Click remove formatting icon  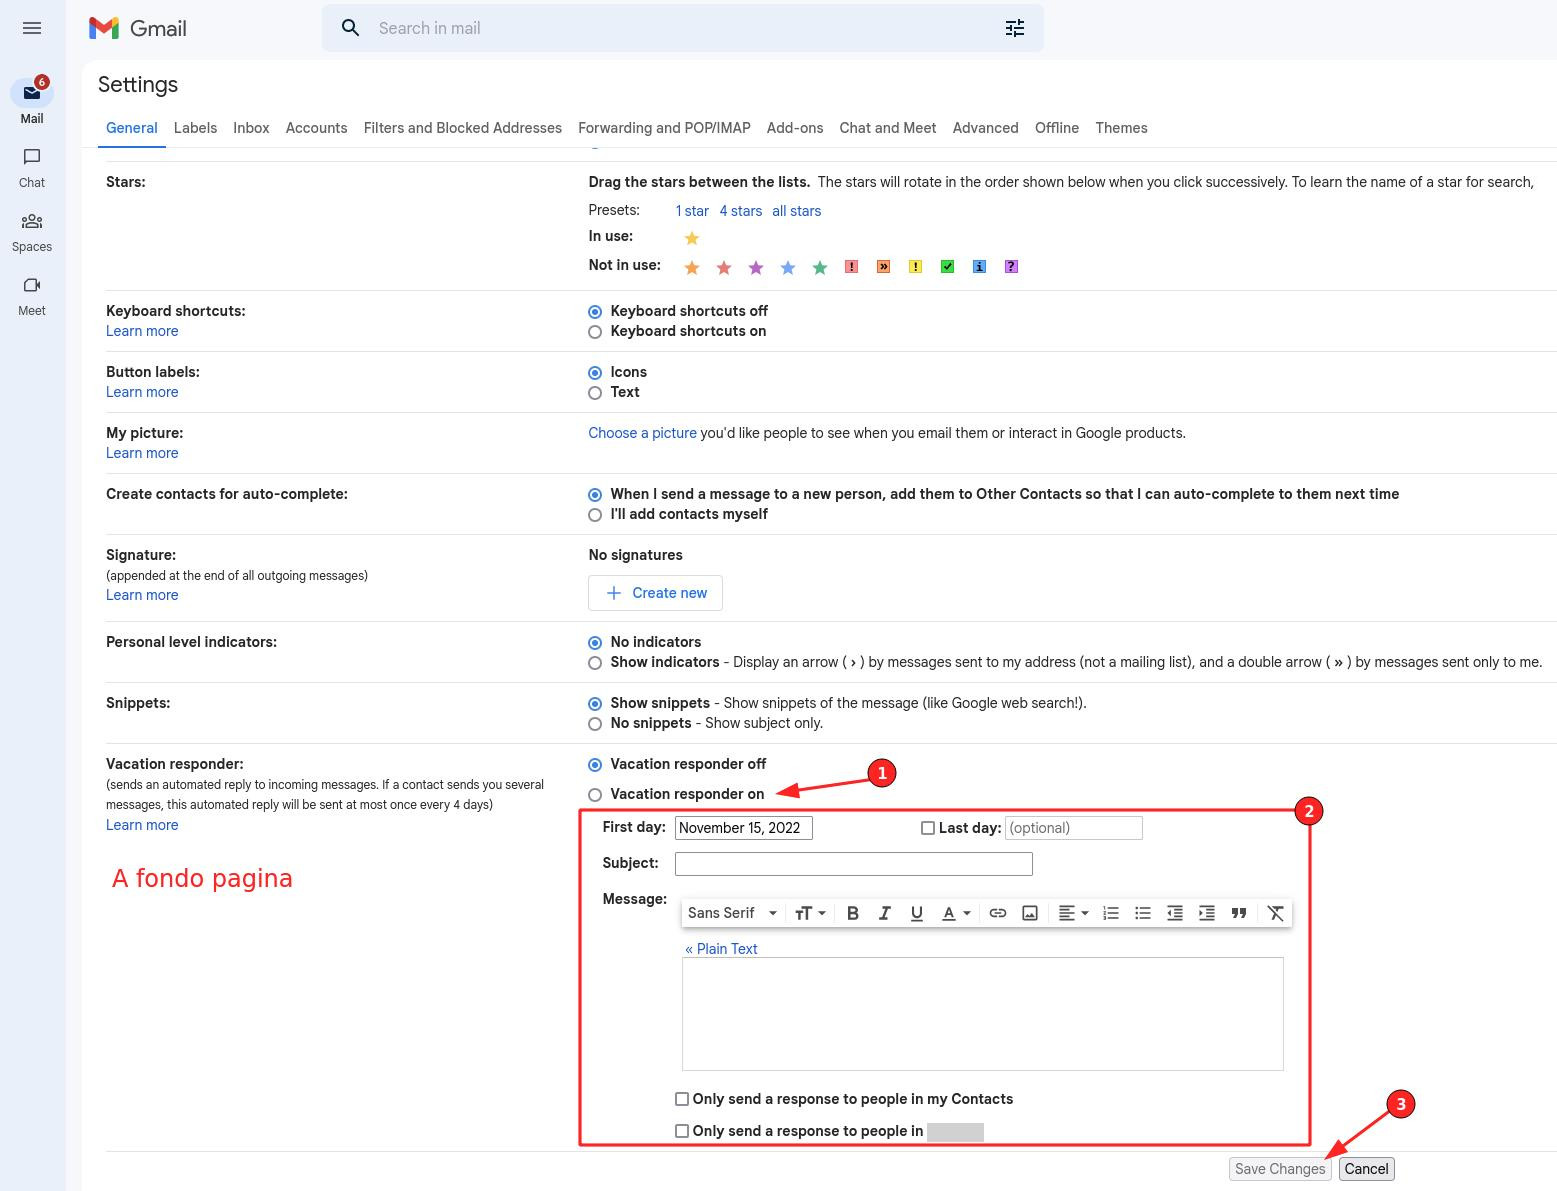[1276, 913]
